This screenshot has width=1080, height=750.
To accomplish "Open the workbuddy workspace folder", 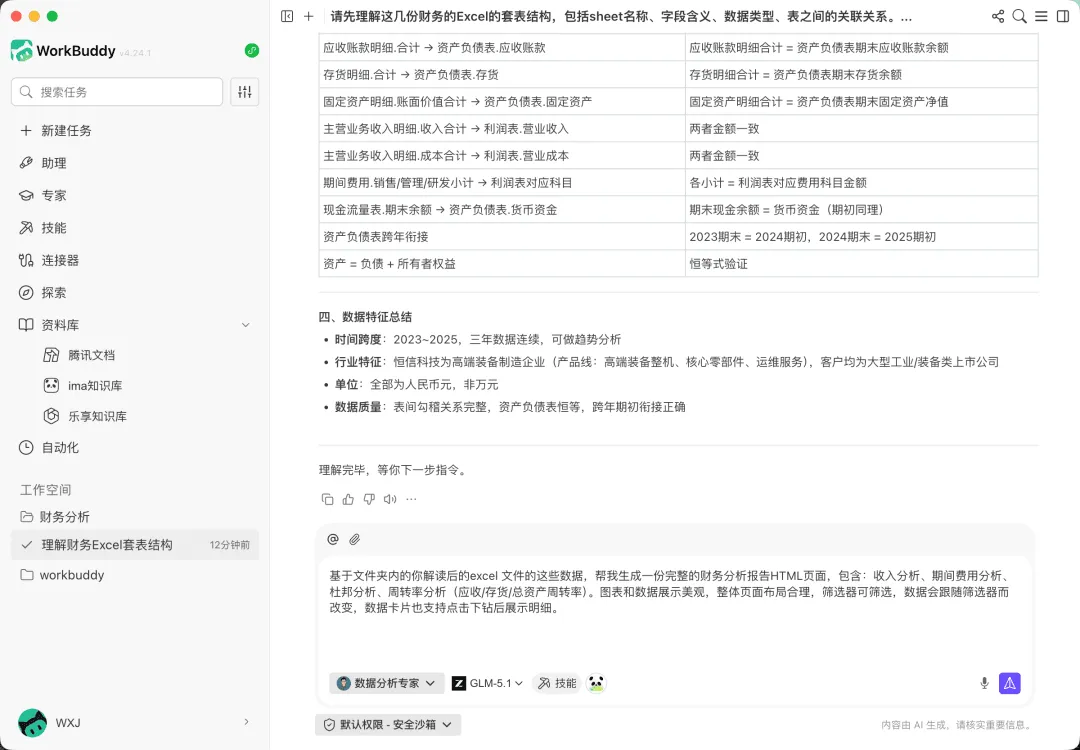I will [x=135, y=575].
